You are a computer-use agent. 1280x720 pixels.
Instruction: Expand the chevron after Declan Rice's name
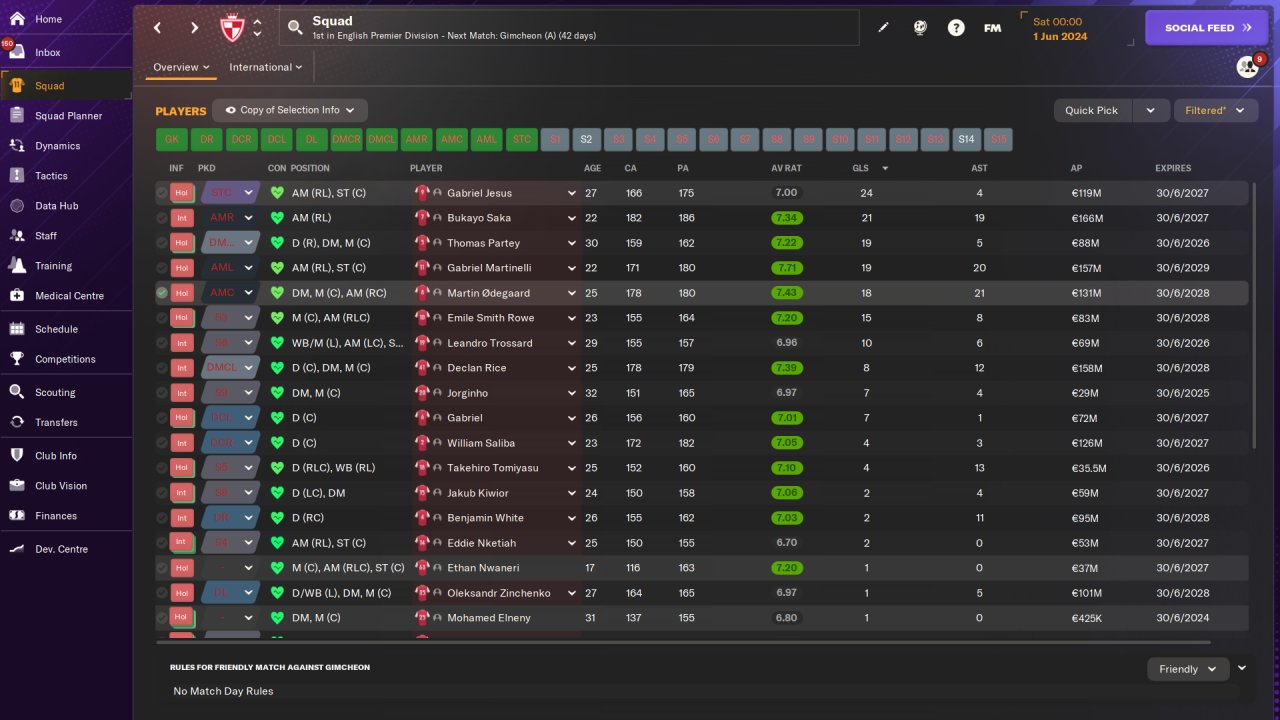pyautogui.click(x=572, y=368)
